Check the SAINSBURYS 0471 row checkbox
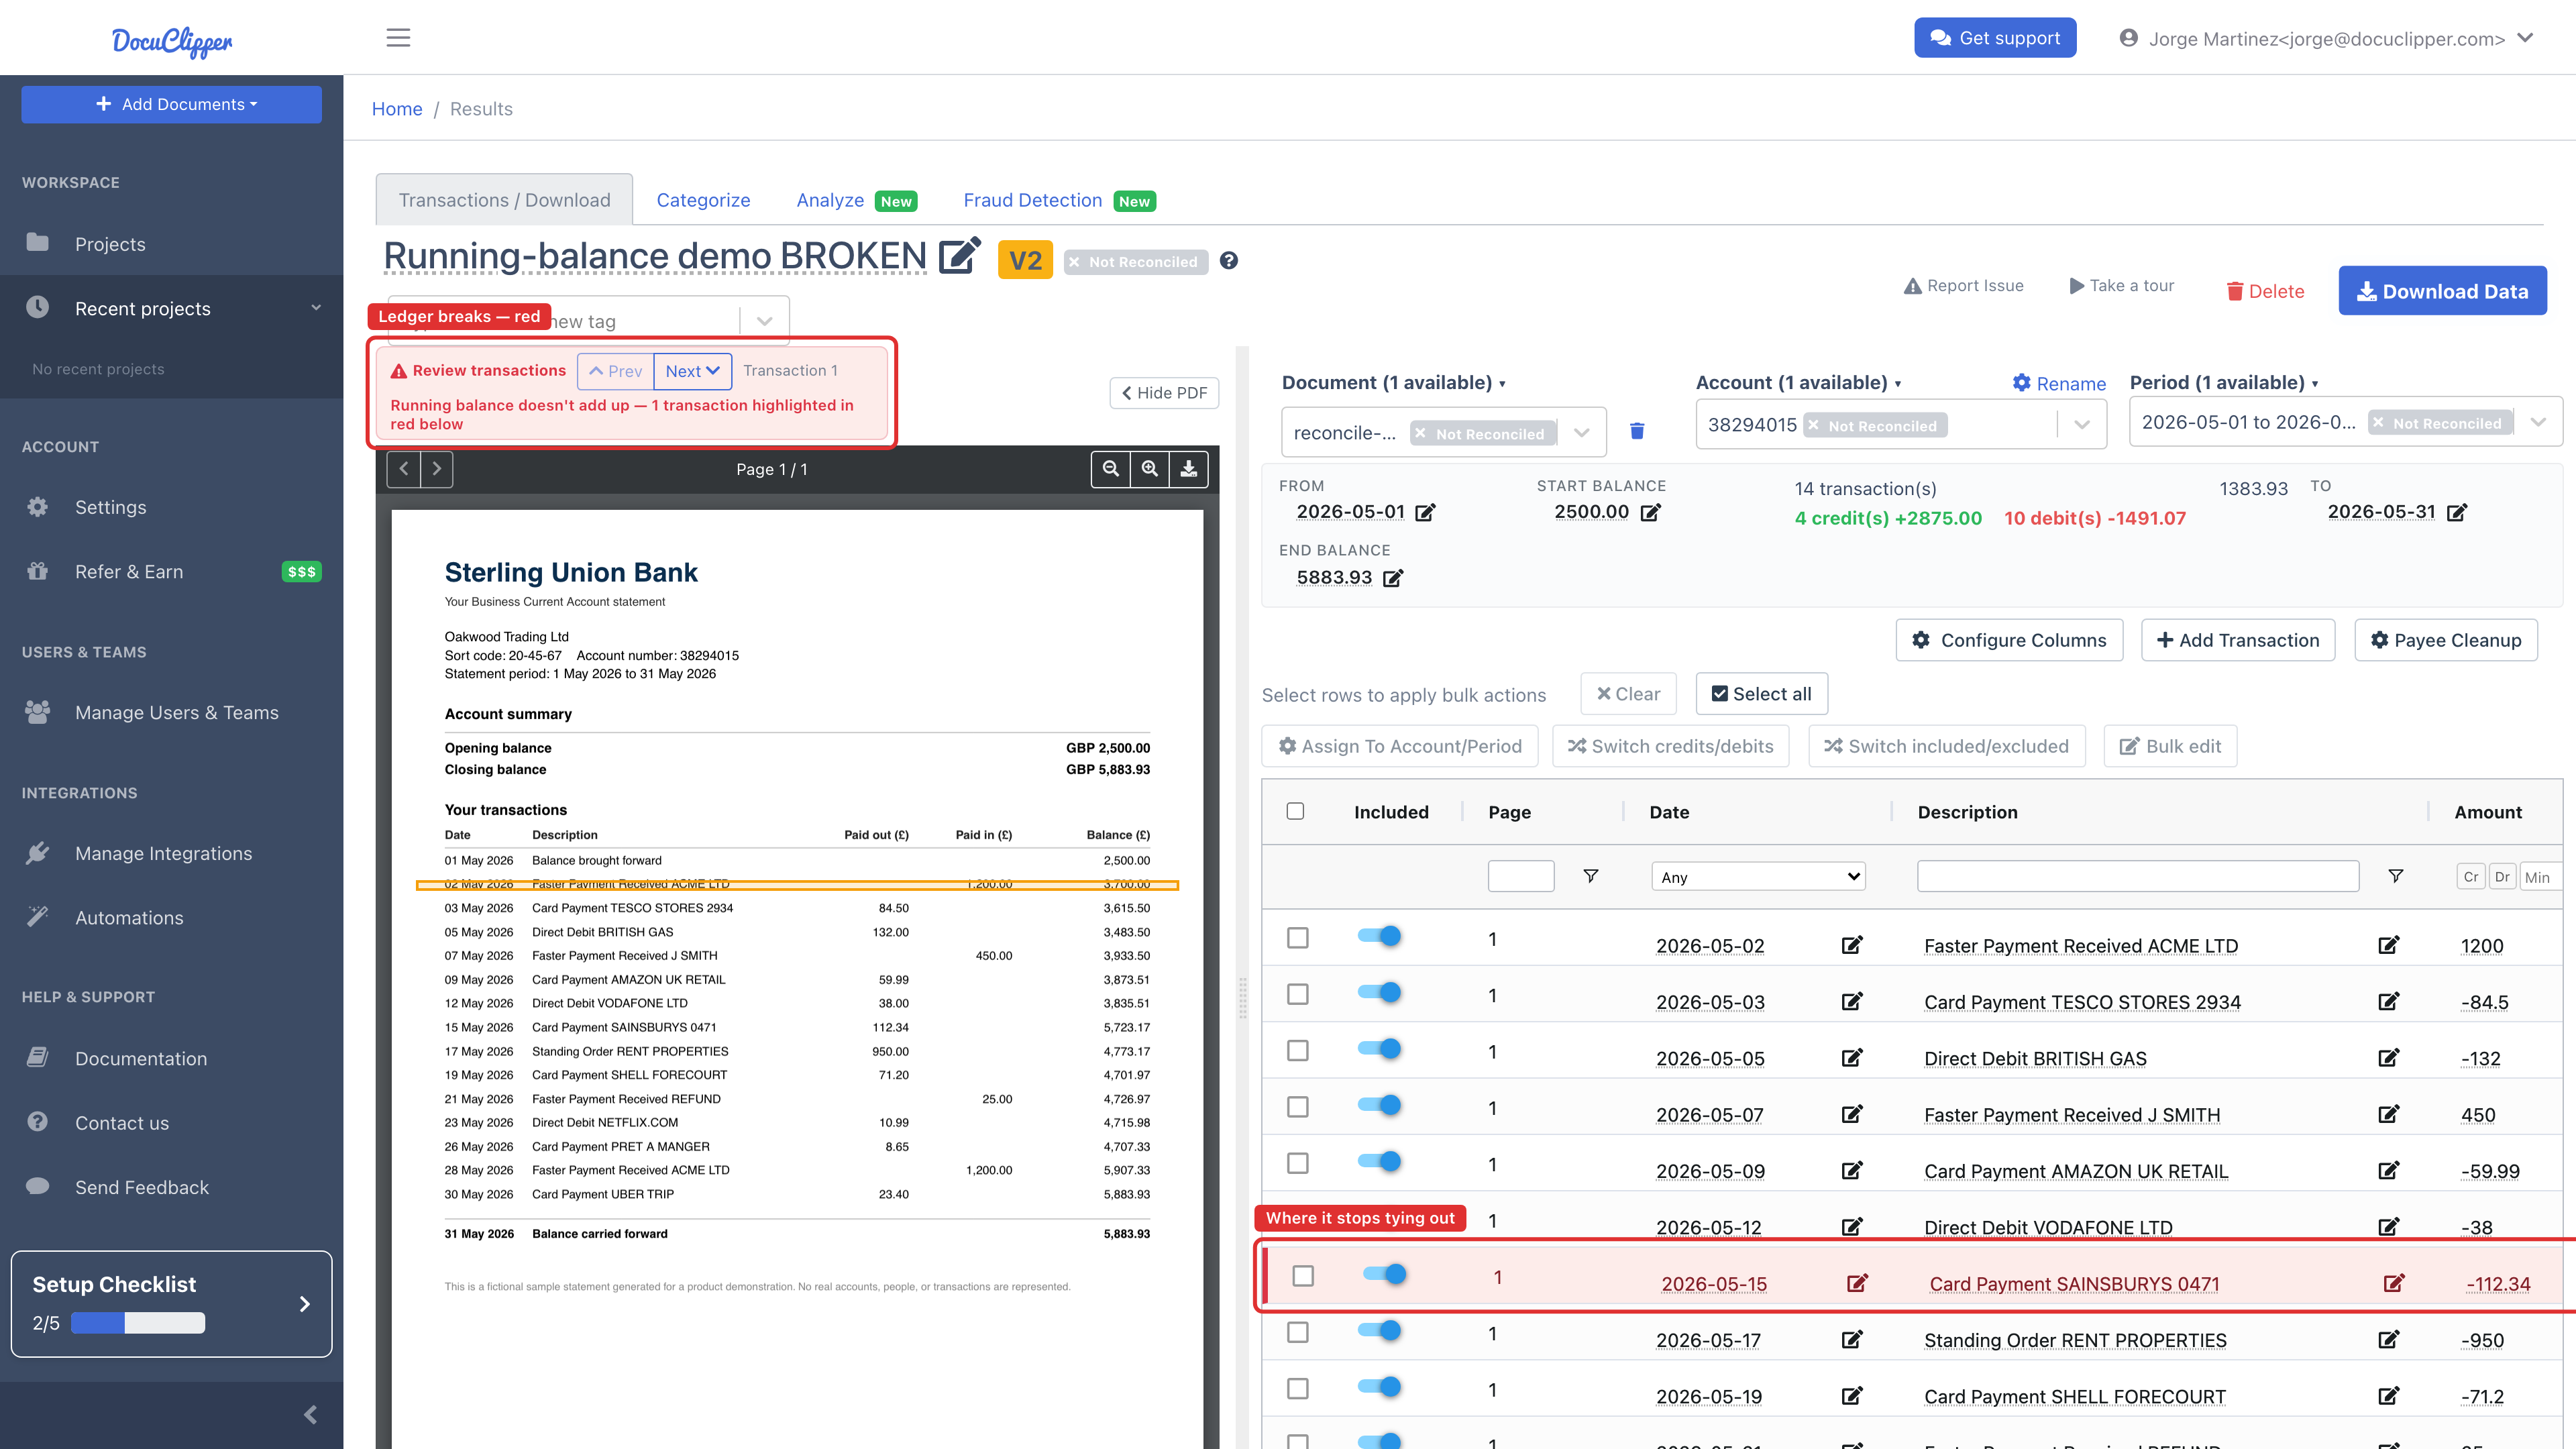The height and width of the screenshot is (1449, 2576). [x=1302, y=1276]
